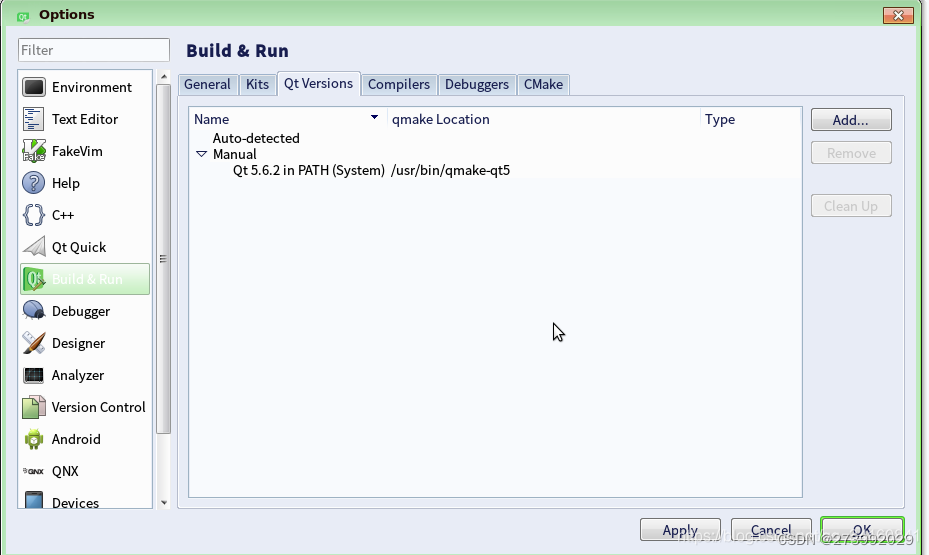Select the Designer brush icon
The width and height of the screenshot is (929, 555).
click(34, 343)
